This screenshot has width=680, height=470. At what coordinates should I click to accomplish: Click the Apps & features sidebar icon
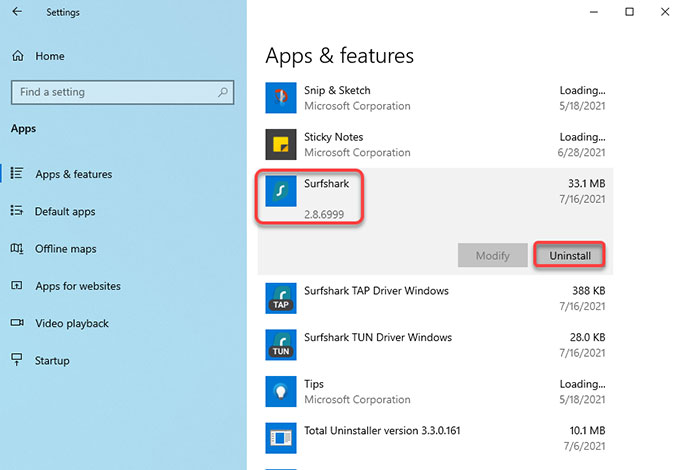pos(17,173)
